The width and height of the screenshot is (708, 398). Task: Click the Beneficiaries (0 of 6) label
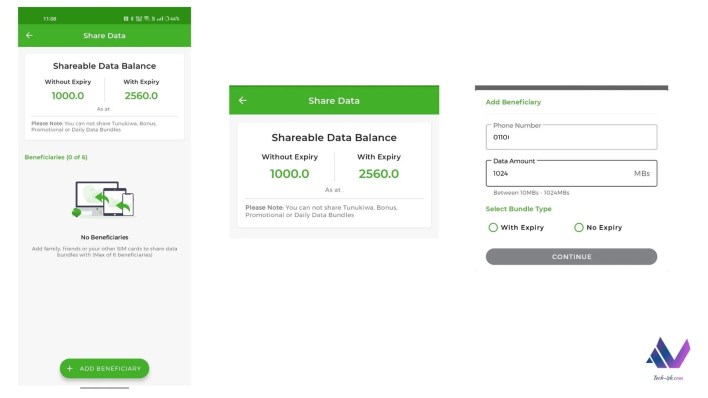click(56, 157)
